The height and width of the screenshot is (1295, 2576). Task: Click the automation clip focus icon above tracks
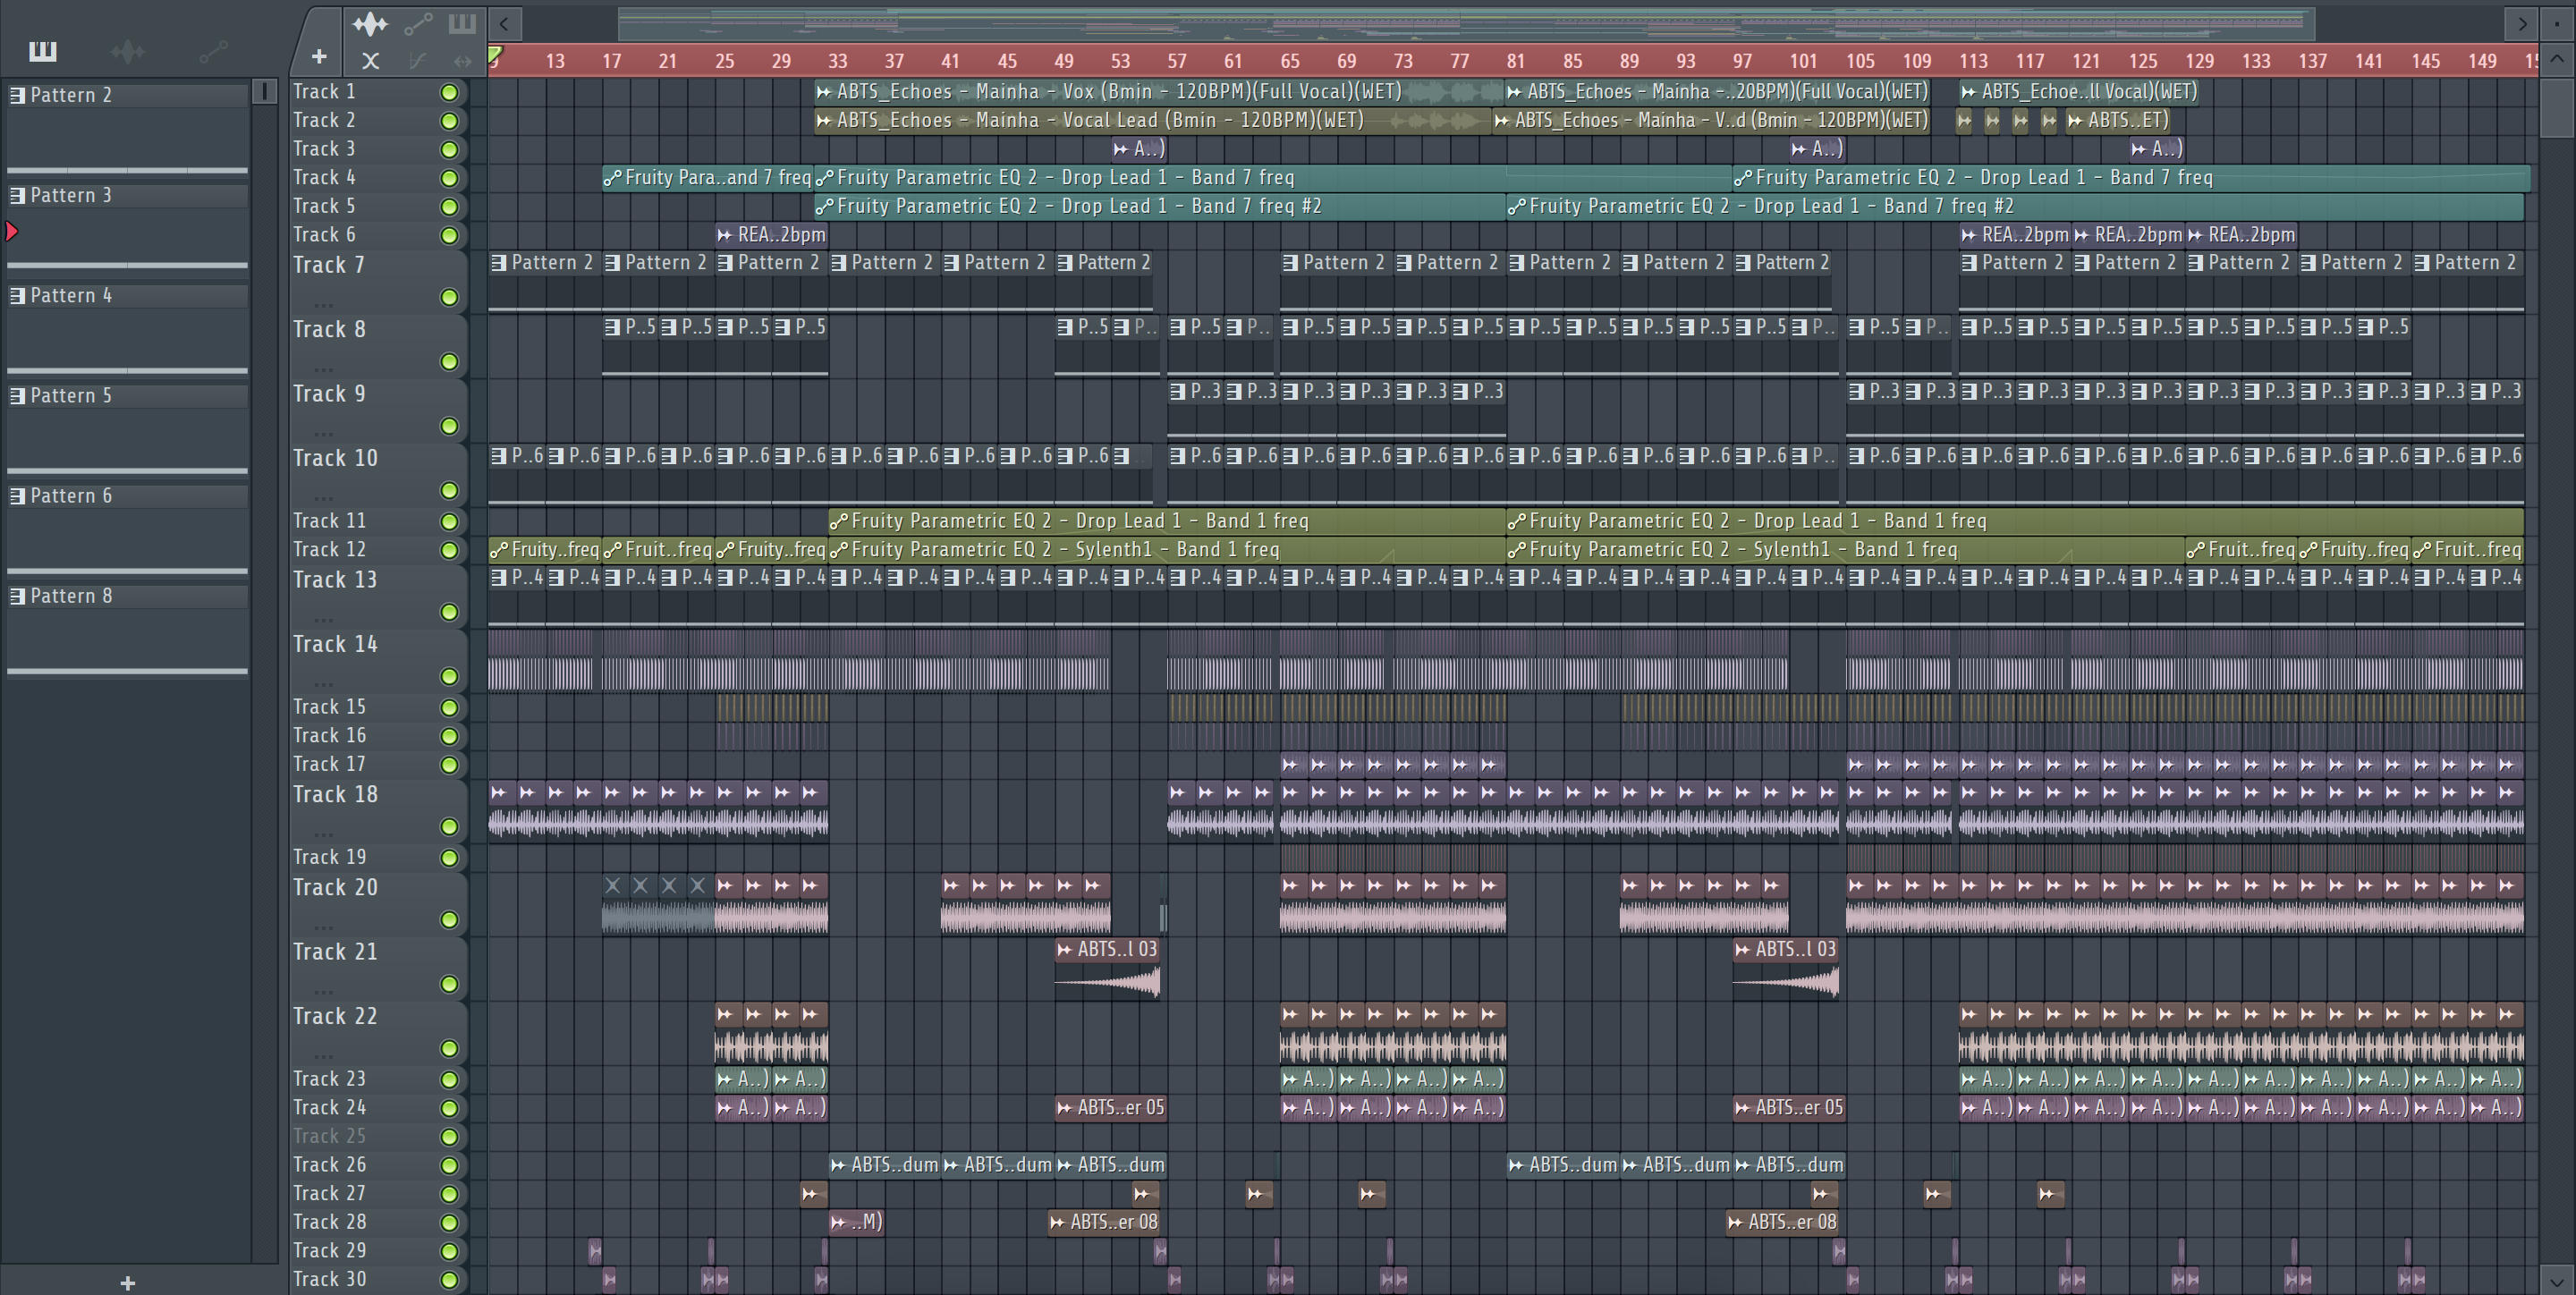(418, 24)
